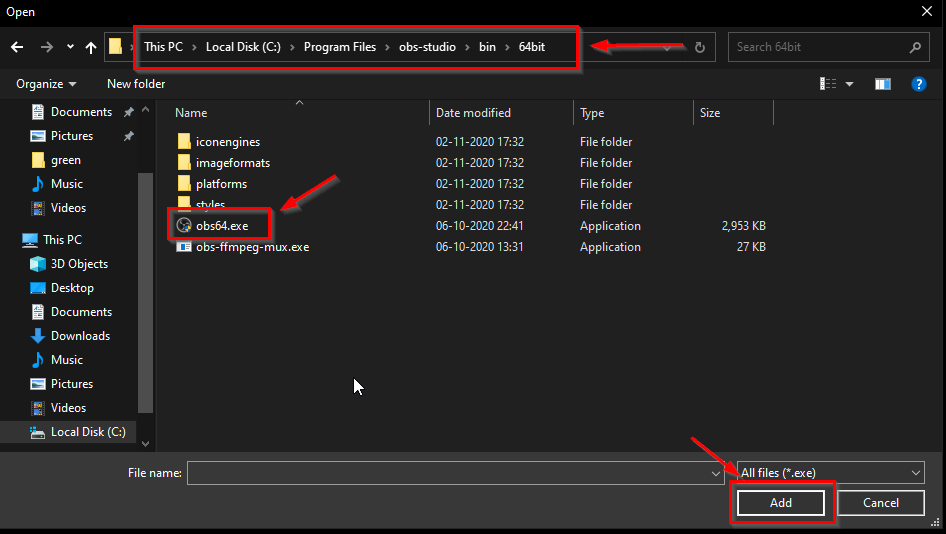Viewport: 946px width, 534px height.
Task: Expand chevron after obs-studio breadcrumb
Action: (x=468, y=47)
